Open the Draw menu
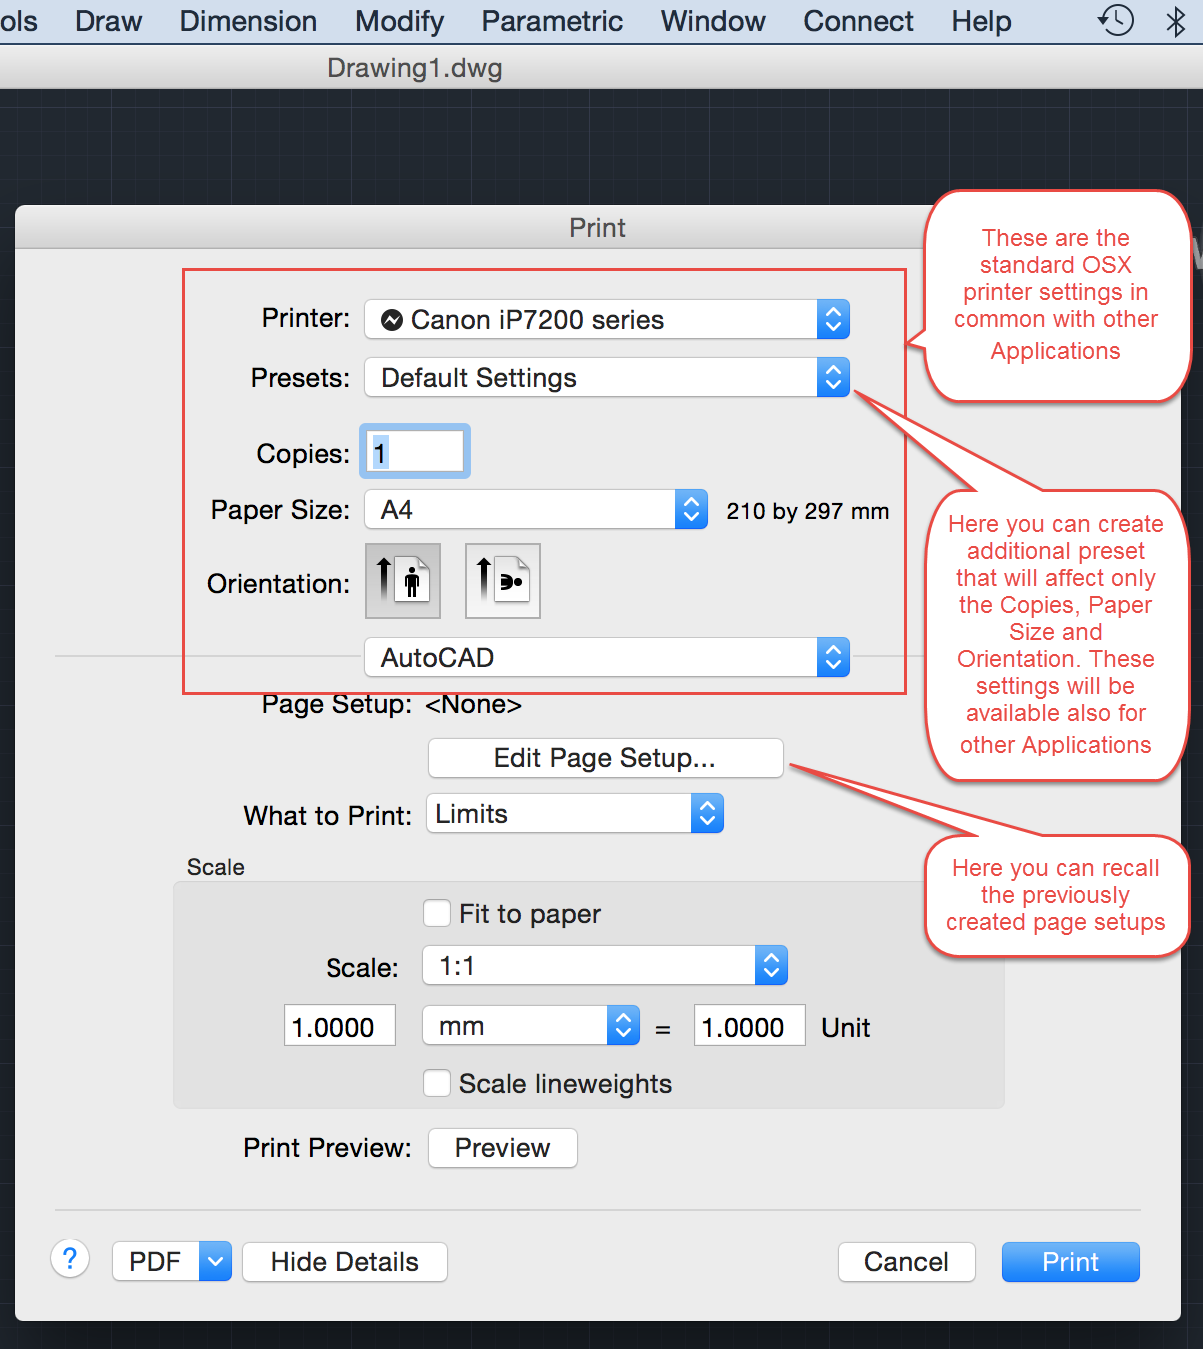This screenshot has height=1349, width=1203. [107, 21]
